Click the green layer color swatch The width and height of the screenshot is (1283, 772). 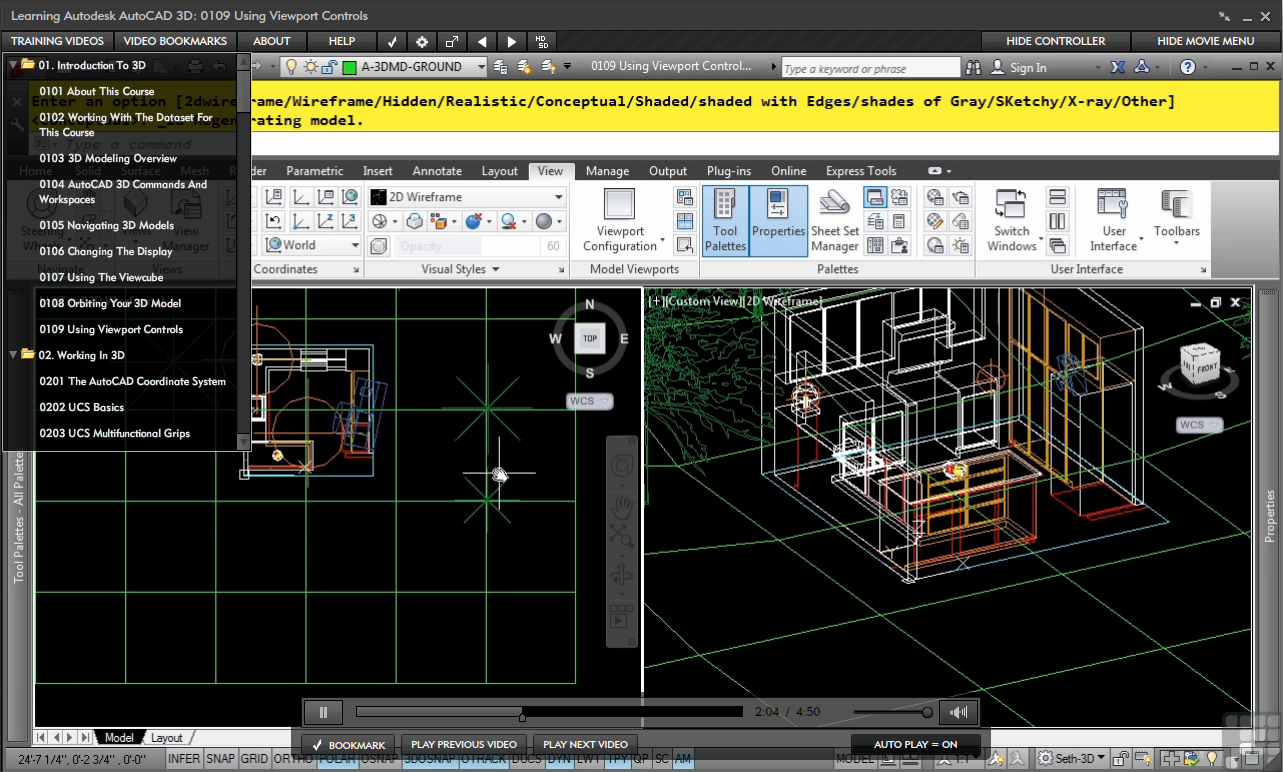click(350, 67)
